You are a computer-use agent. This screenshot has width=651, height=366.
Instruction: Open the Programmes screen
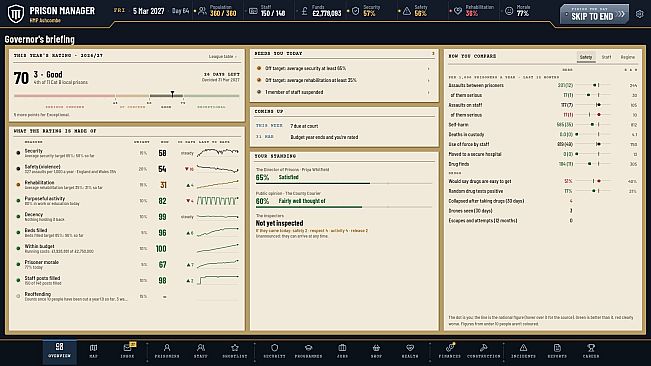(x=308, y=351)
